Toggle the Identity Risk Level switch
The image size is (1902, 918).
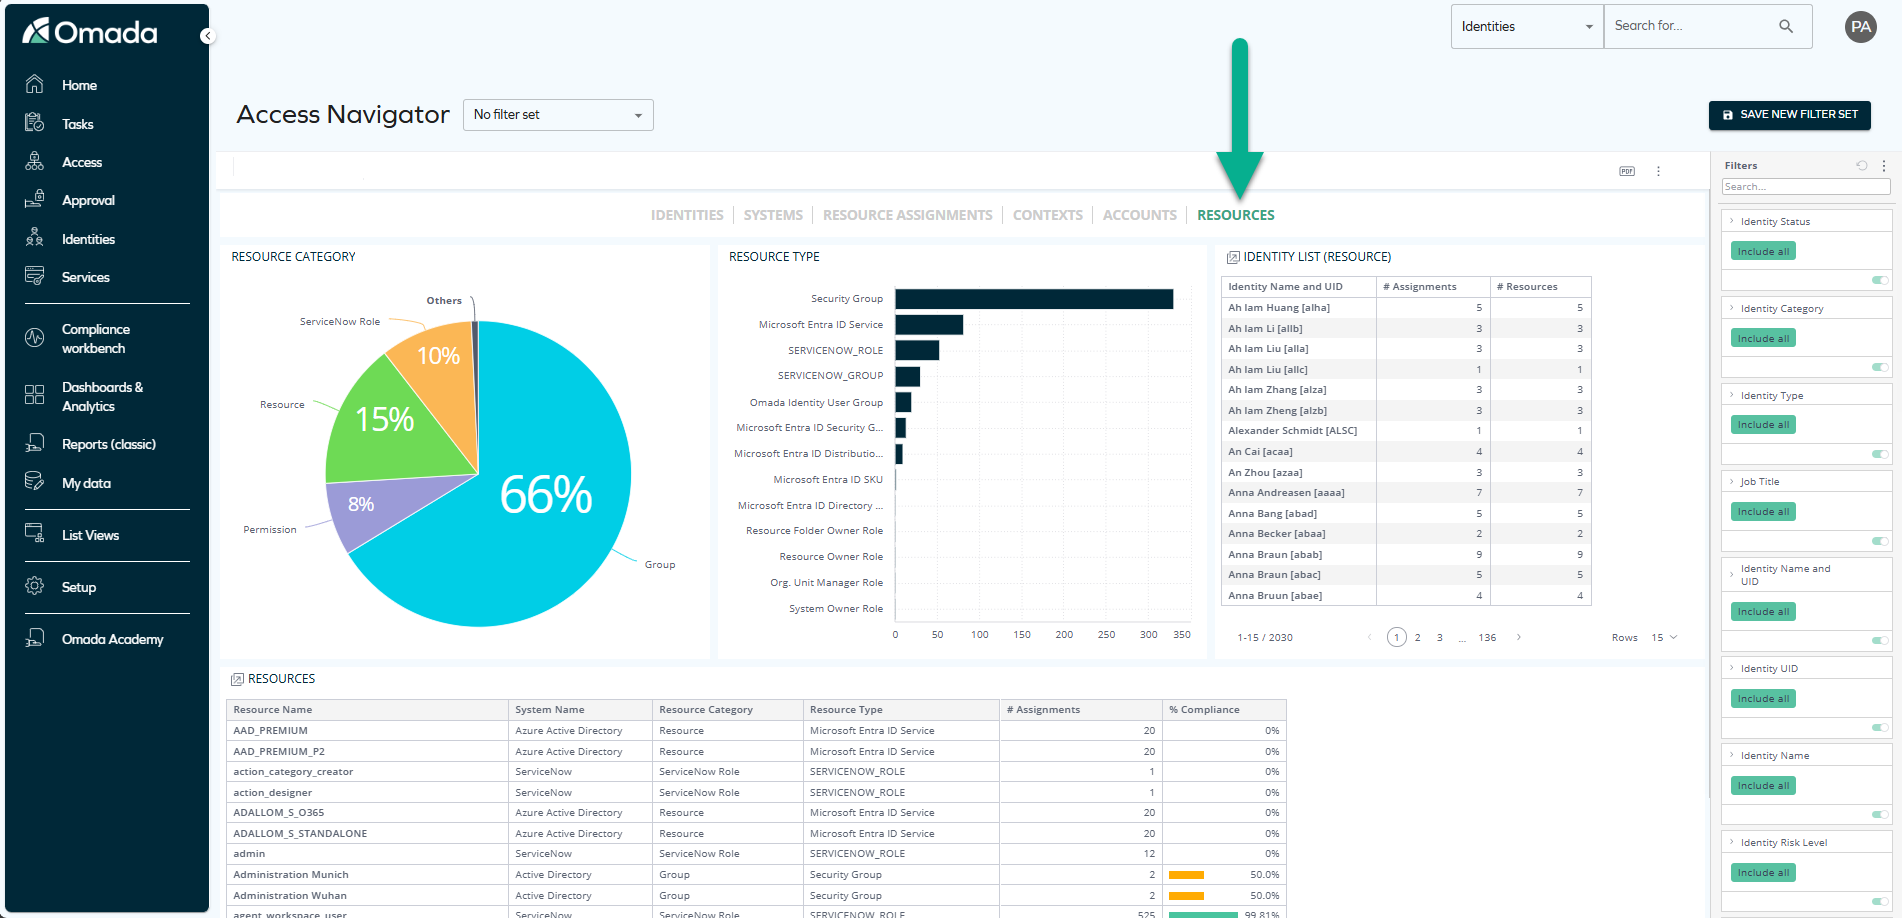click(x=1880, y=901)
